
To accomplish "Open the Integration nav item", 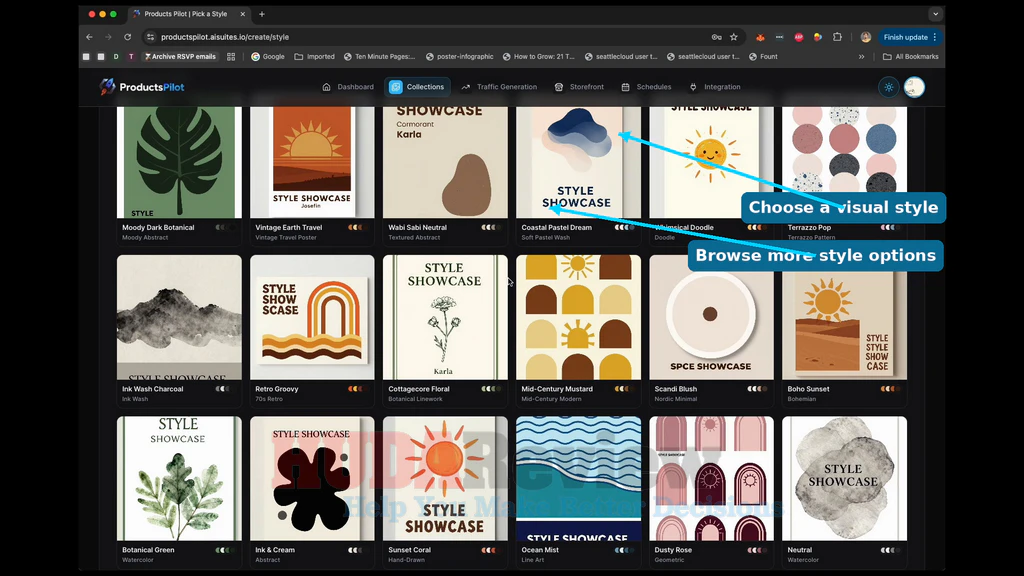I will [714, 87].
